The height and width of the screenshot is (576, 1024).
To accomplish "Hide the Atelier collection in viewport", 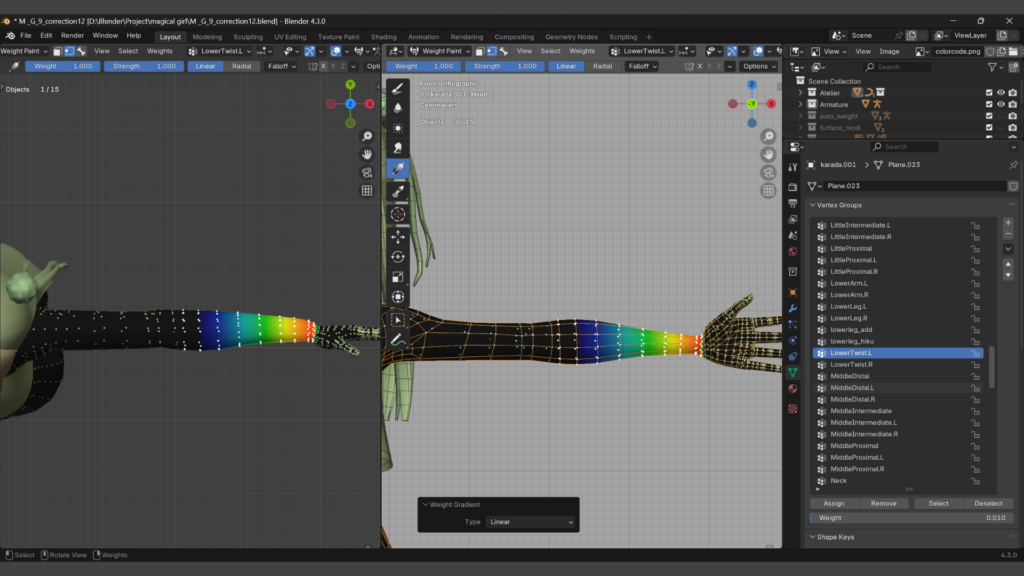I will tap(1001, 92).
